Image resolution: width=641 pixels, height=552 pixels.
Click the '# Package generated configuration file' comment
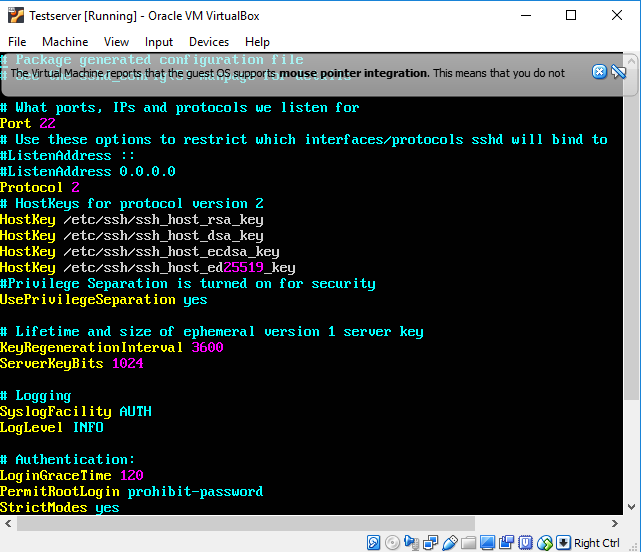coord(152,60)
